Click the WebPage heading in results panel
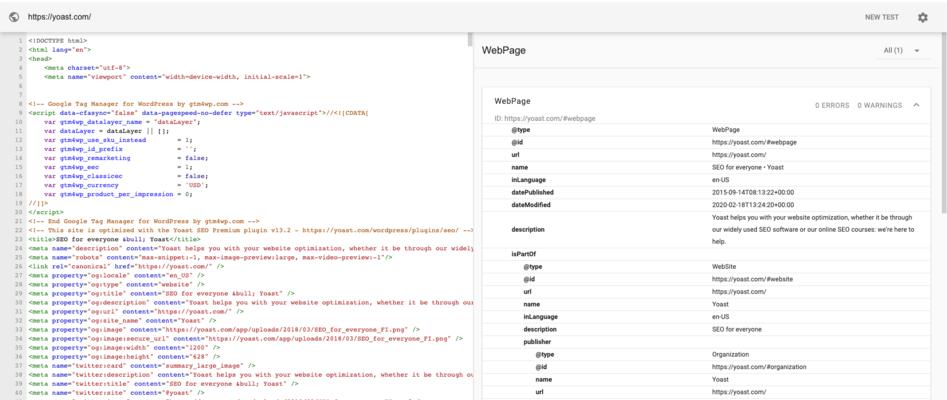Viewport: 947px width, 400px height. 504,51
